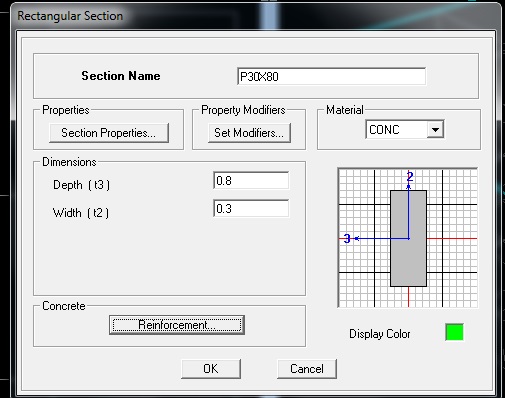Click the Width (t2) label
The image size is (505, 398).
click(x=81, y=213)
